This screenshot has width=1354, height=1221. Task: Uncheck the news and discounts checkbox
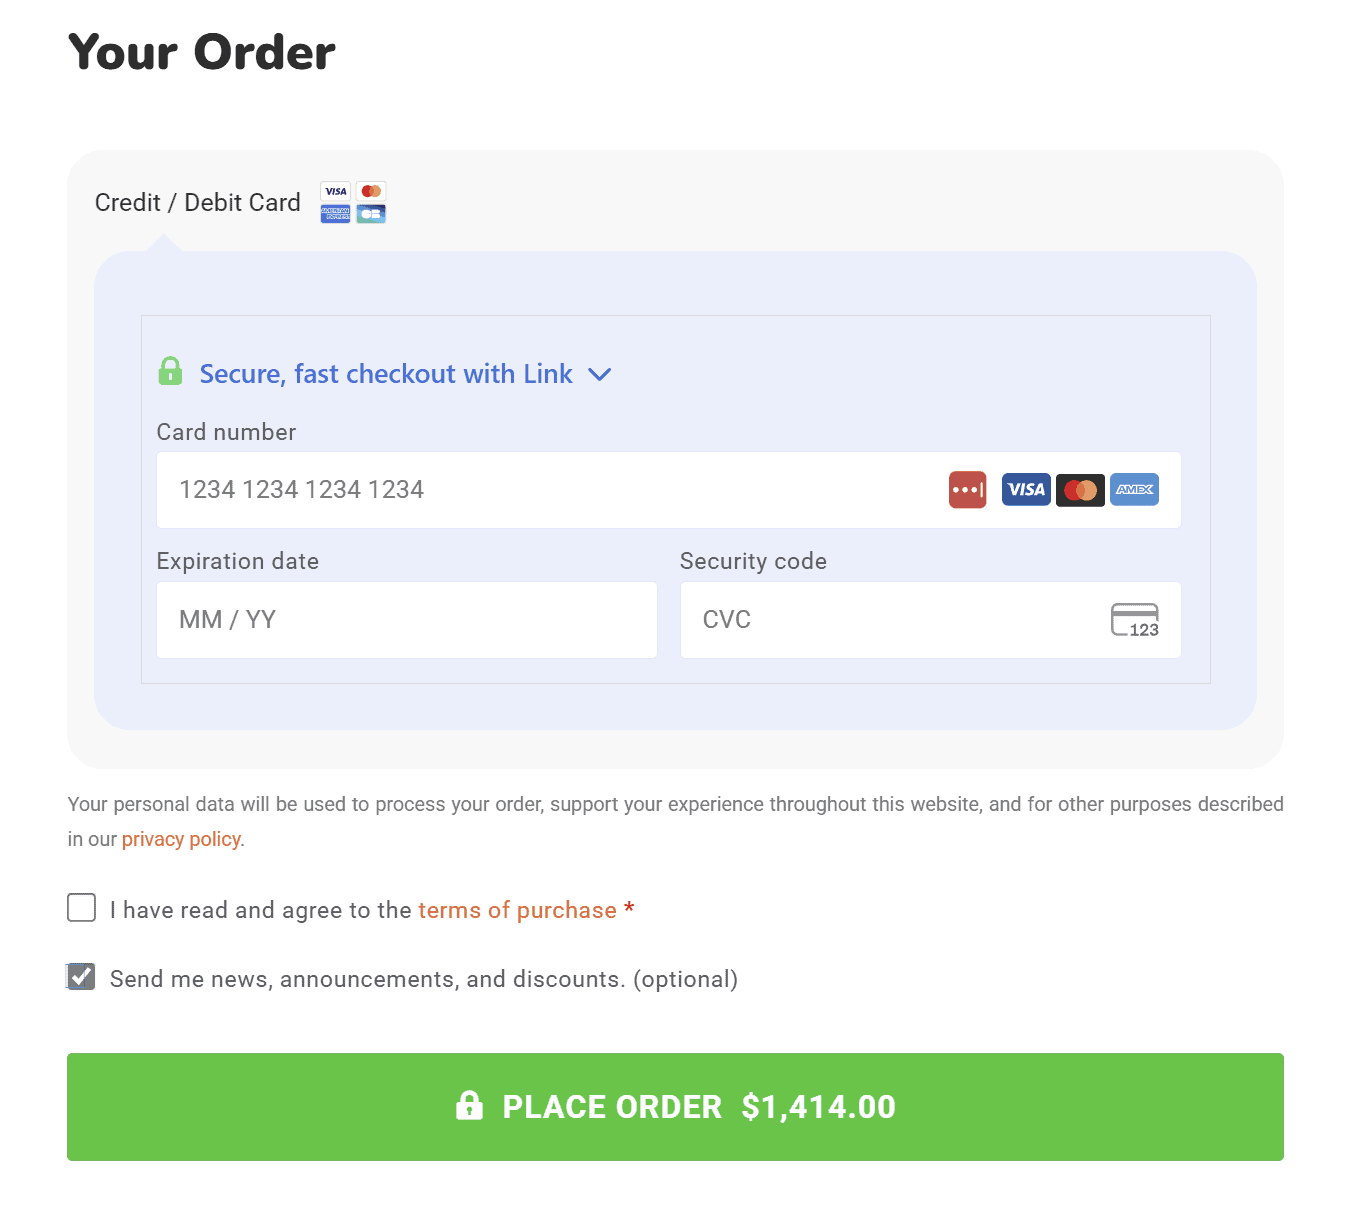click(81, 977)
